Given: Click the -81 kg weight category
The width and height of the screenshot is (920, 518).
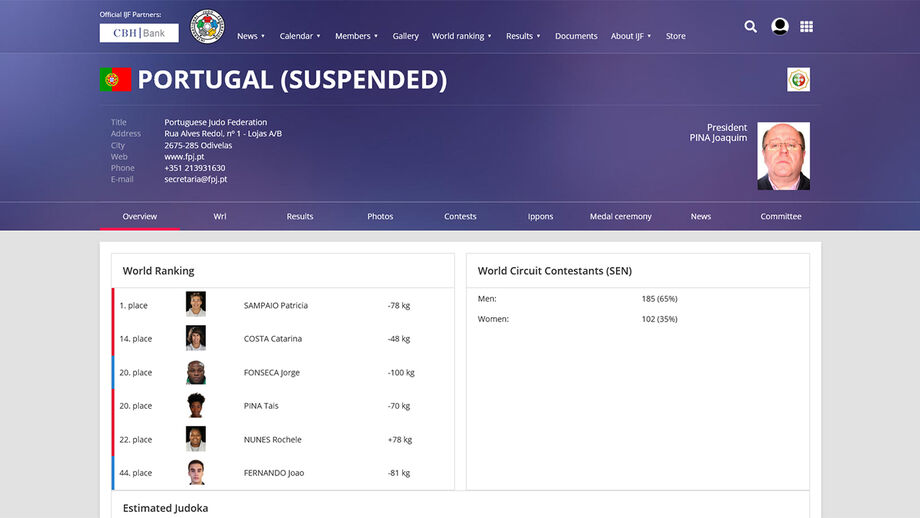Looking at the screenshot, I should click(x=399, y=473).
